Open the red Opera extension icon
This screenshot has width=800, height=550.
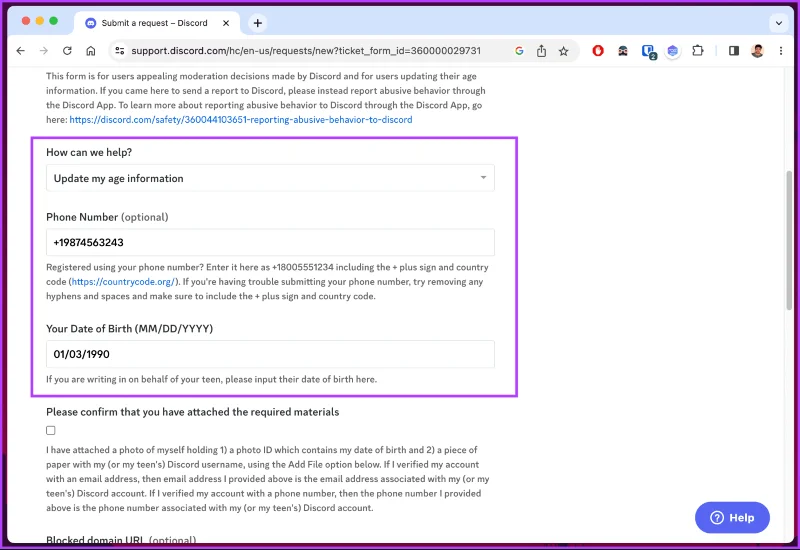(x=598, y=51)
